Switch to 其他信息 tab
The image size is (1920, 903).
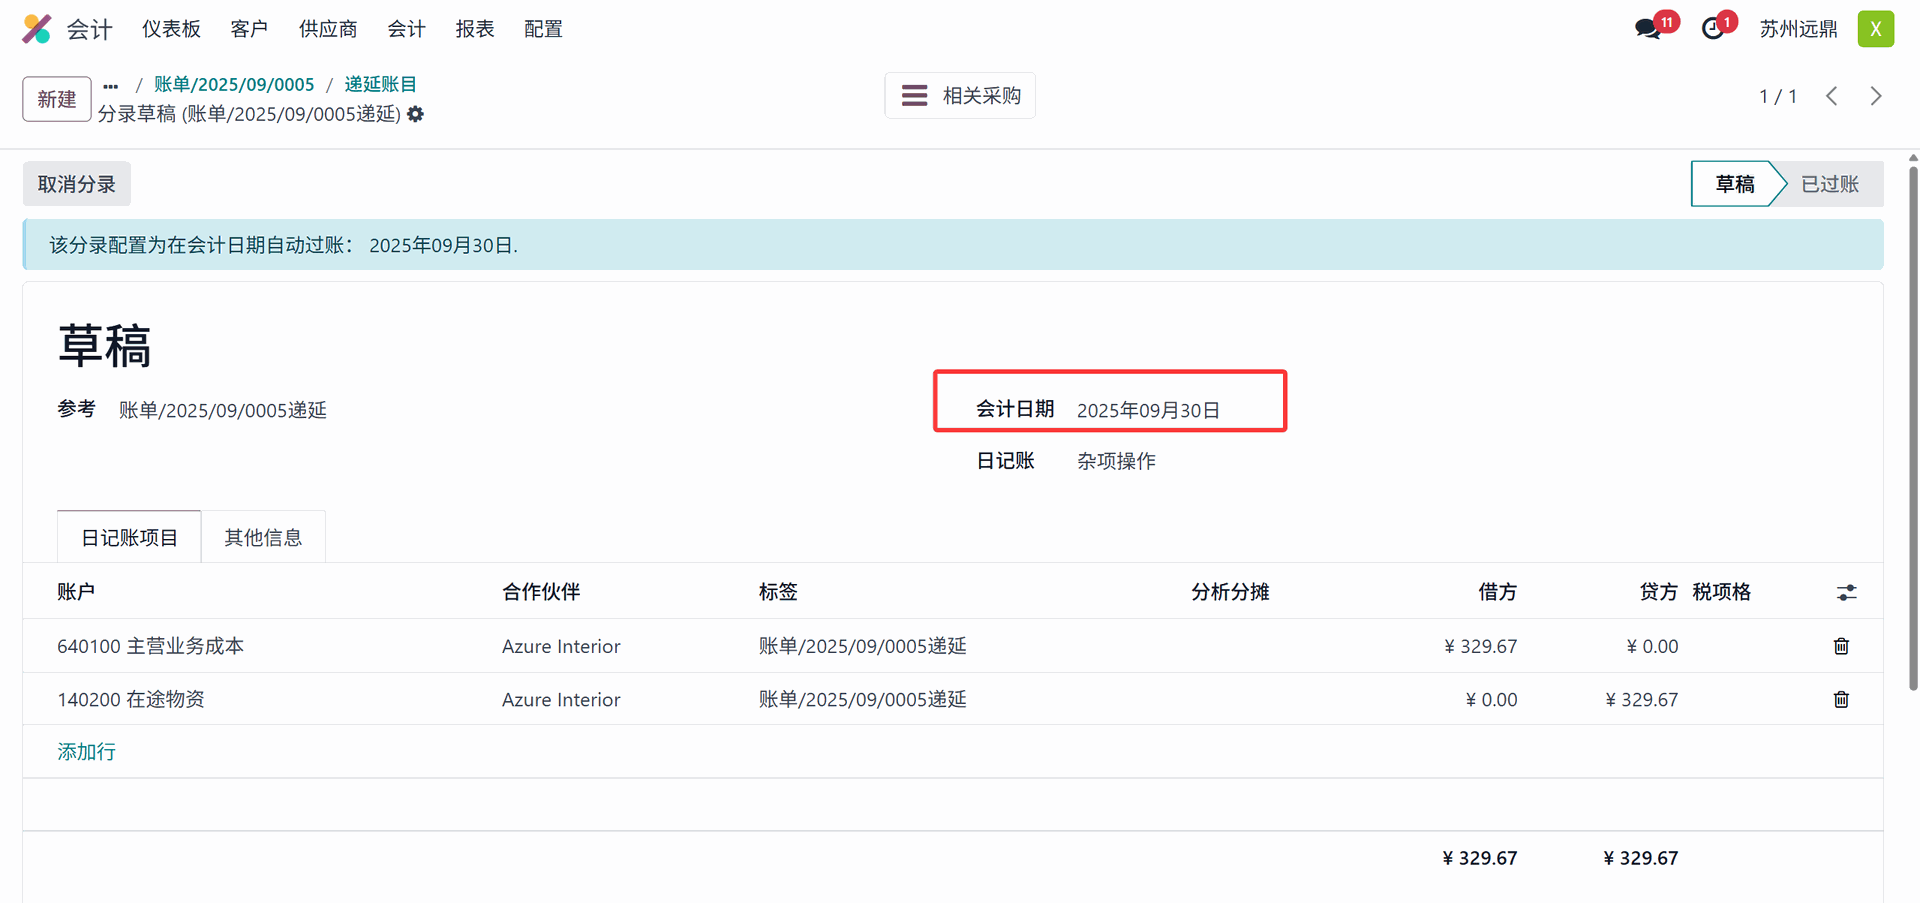(x=263, y=537)
